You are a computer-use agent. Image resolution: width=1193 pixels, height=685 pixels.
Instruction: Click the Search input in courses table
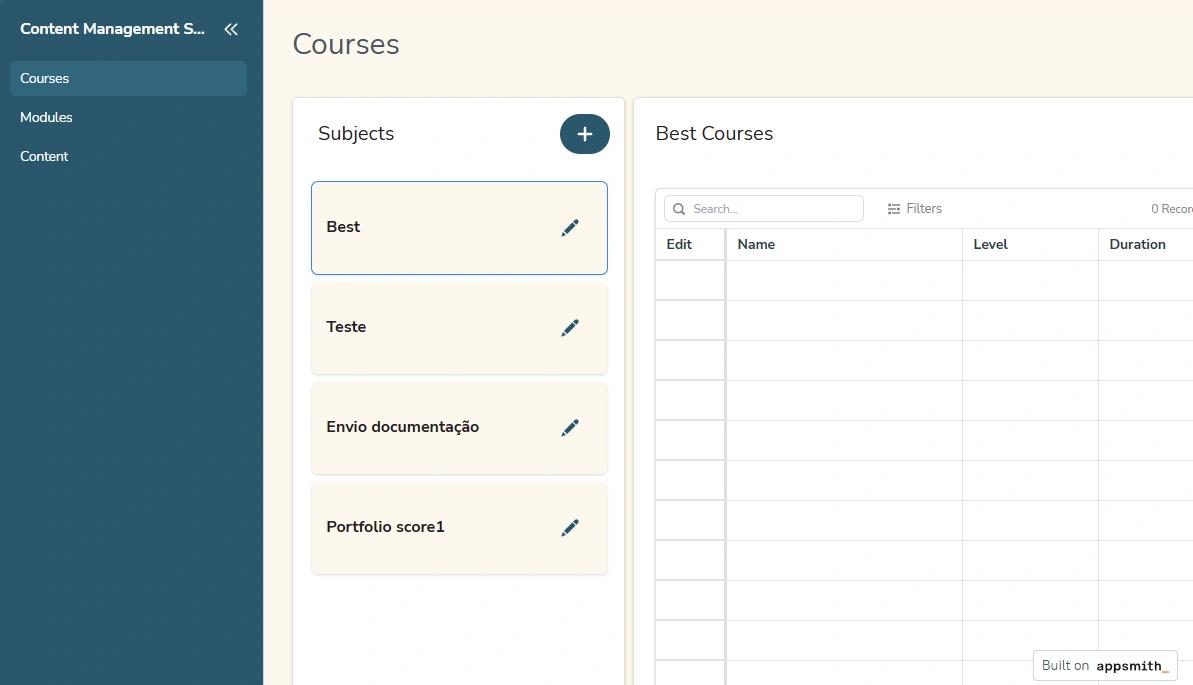pos(764,209)
